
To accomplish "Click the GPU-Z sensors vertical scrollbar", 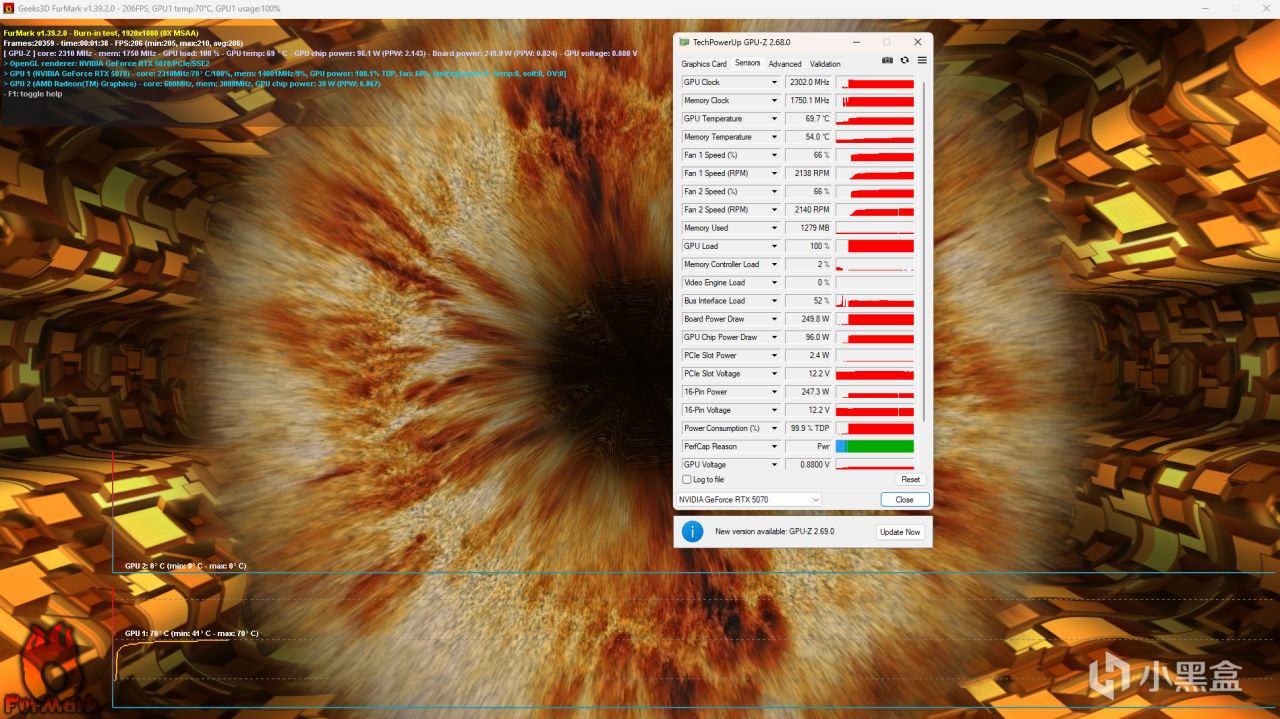I will [924, 250].
